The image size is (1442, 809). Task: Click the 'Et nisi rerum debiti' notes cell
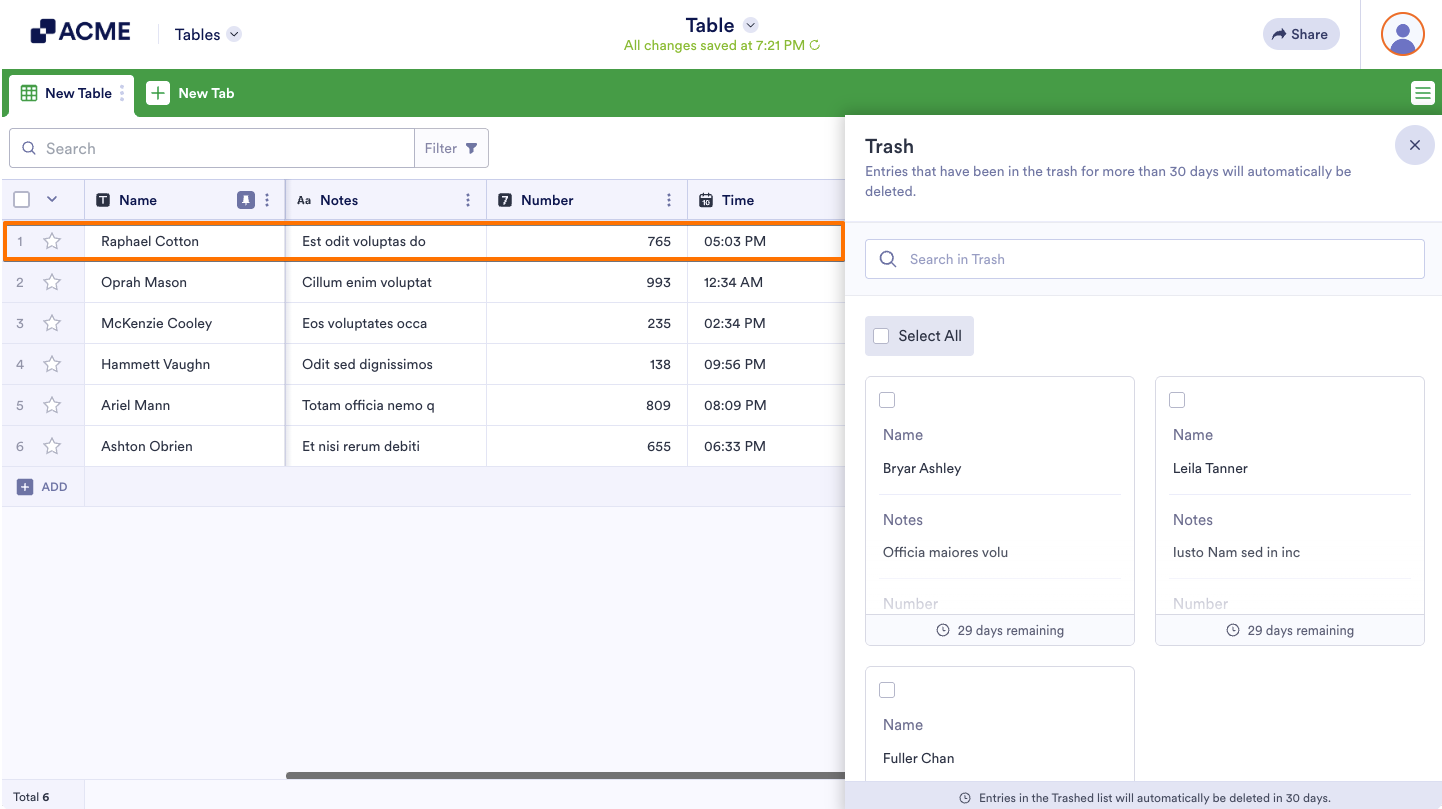point(386,446)
